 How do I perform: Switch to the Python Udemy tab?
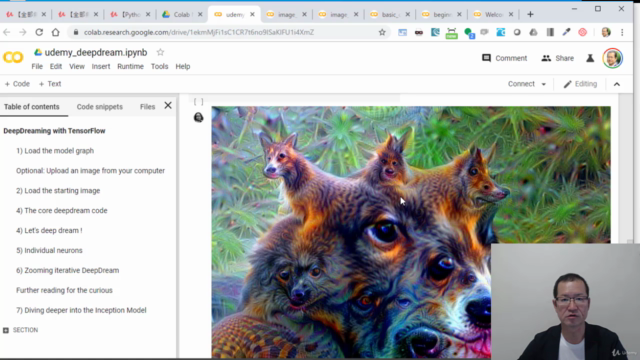130,14
